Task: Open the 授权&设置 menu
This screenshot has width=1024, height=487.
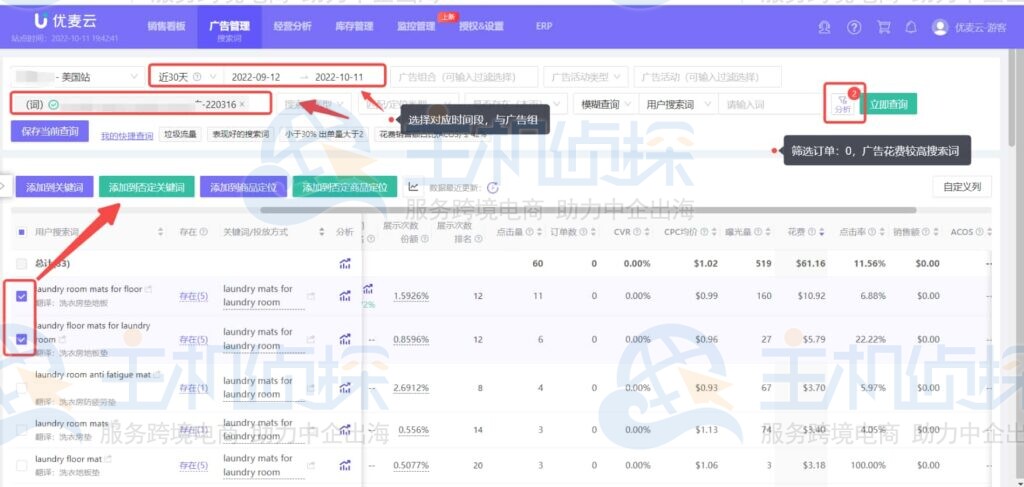Action: 481,27
